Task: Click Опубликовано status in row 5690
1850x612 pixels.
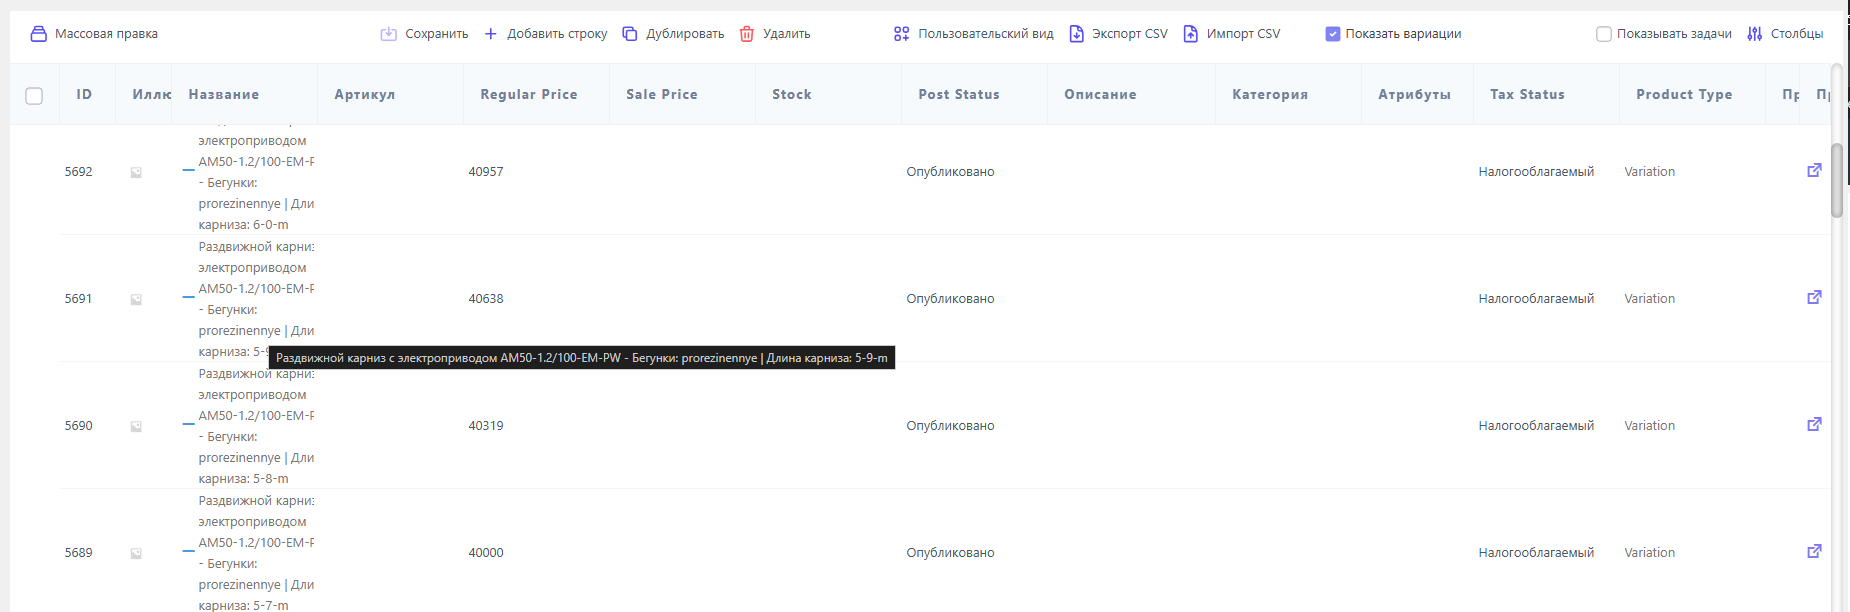Action: pyautogui.click(x=950, y=426)
